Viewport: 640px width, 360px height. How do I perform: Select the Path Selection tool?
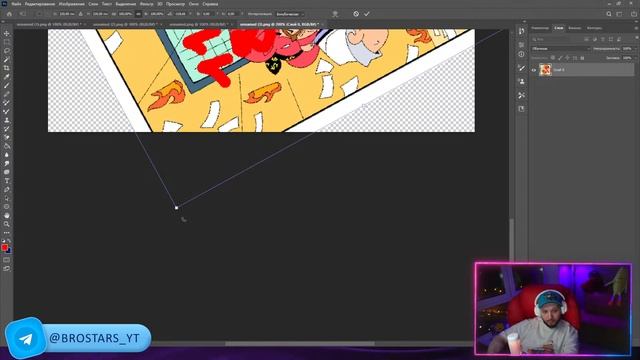7,198
